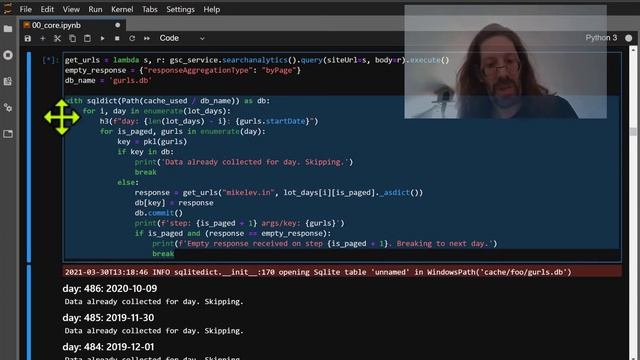Viewport: 640px width, 360px height.
Task: Restart the kernel with circular arrow icon
Action: click(x=132, y=38)
